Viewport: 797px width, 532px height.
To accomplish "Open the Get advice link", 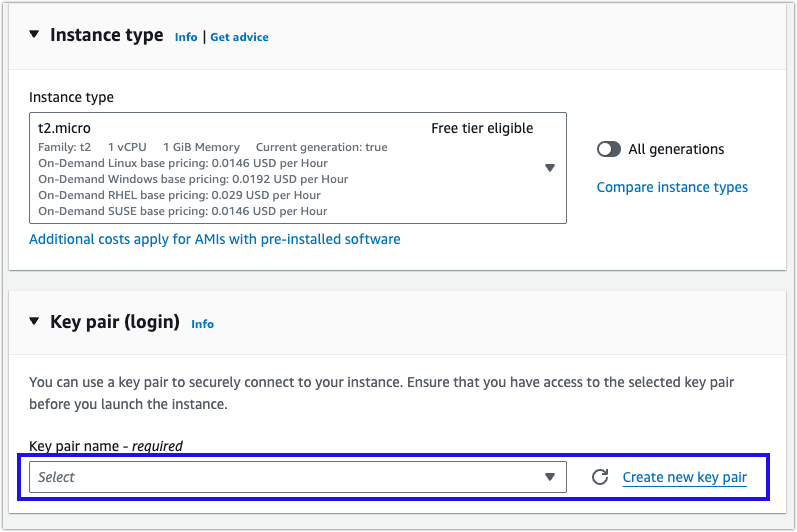I will (x=239, y=37).
